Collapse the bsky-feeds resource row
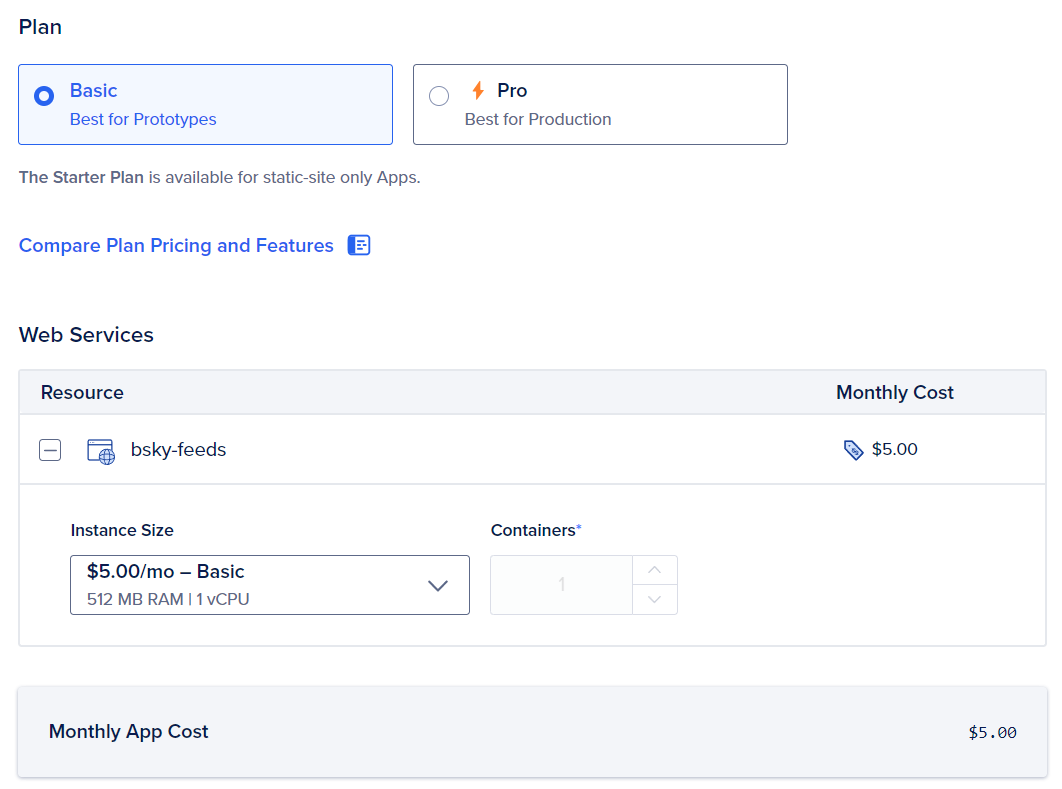The image size is (1062, 789). point(50,450)
